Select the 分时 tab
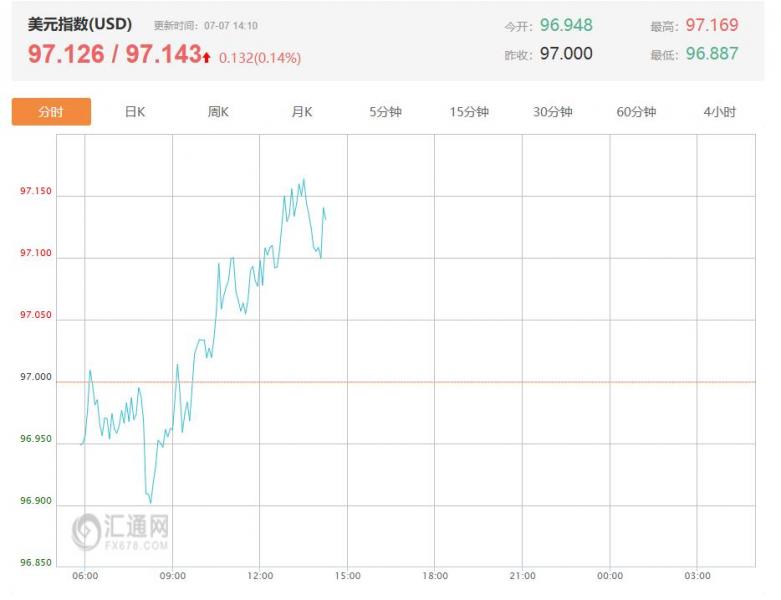 point(51,112)
